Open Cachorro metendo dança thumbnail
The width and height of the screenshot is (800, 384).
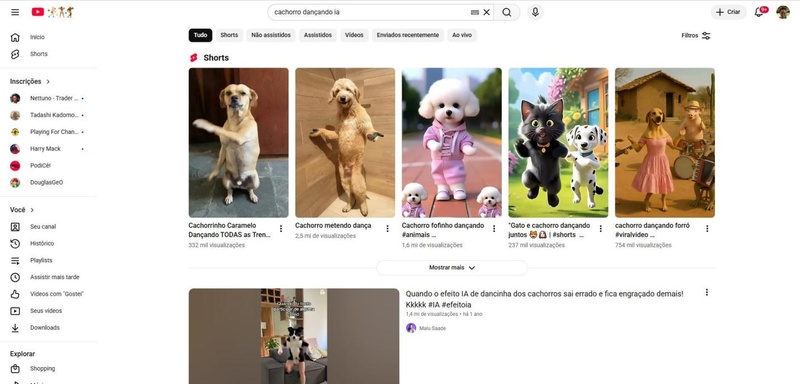(x=345, y=143)
